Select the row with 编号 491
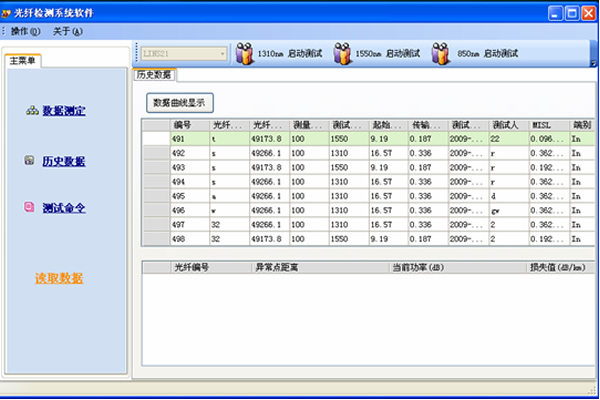Image resolution: width=600 pixels, height=400 pixels. pyautogui.click(x=189, y=139)
